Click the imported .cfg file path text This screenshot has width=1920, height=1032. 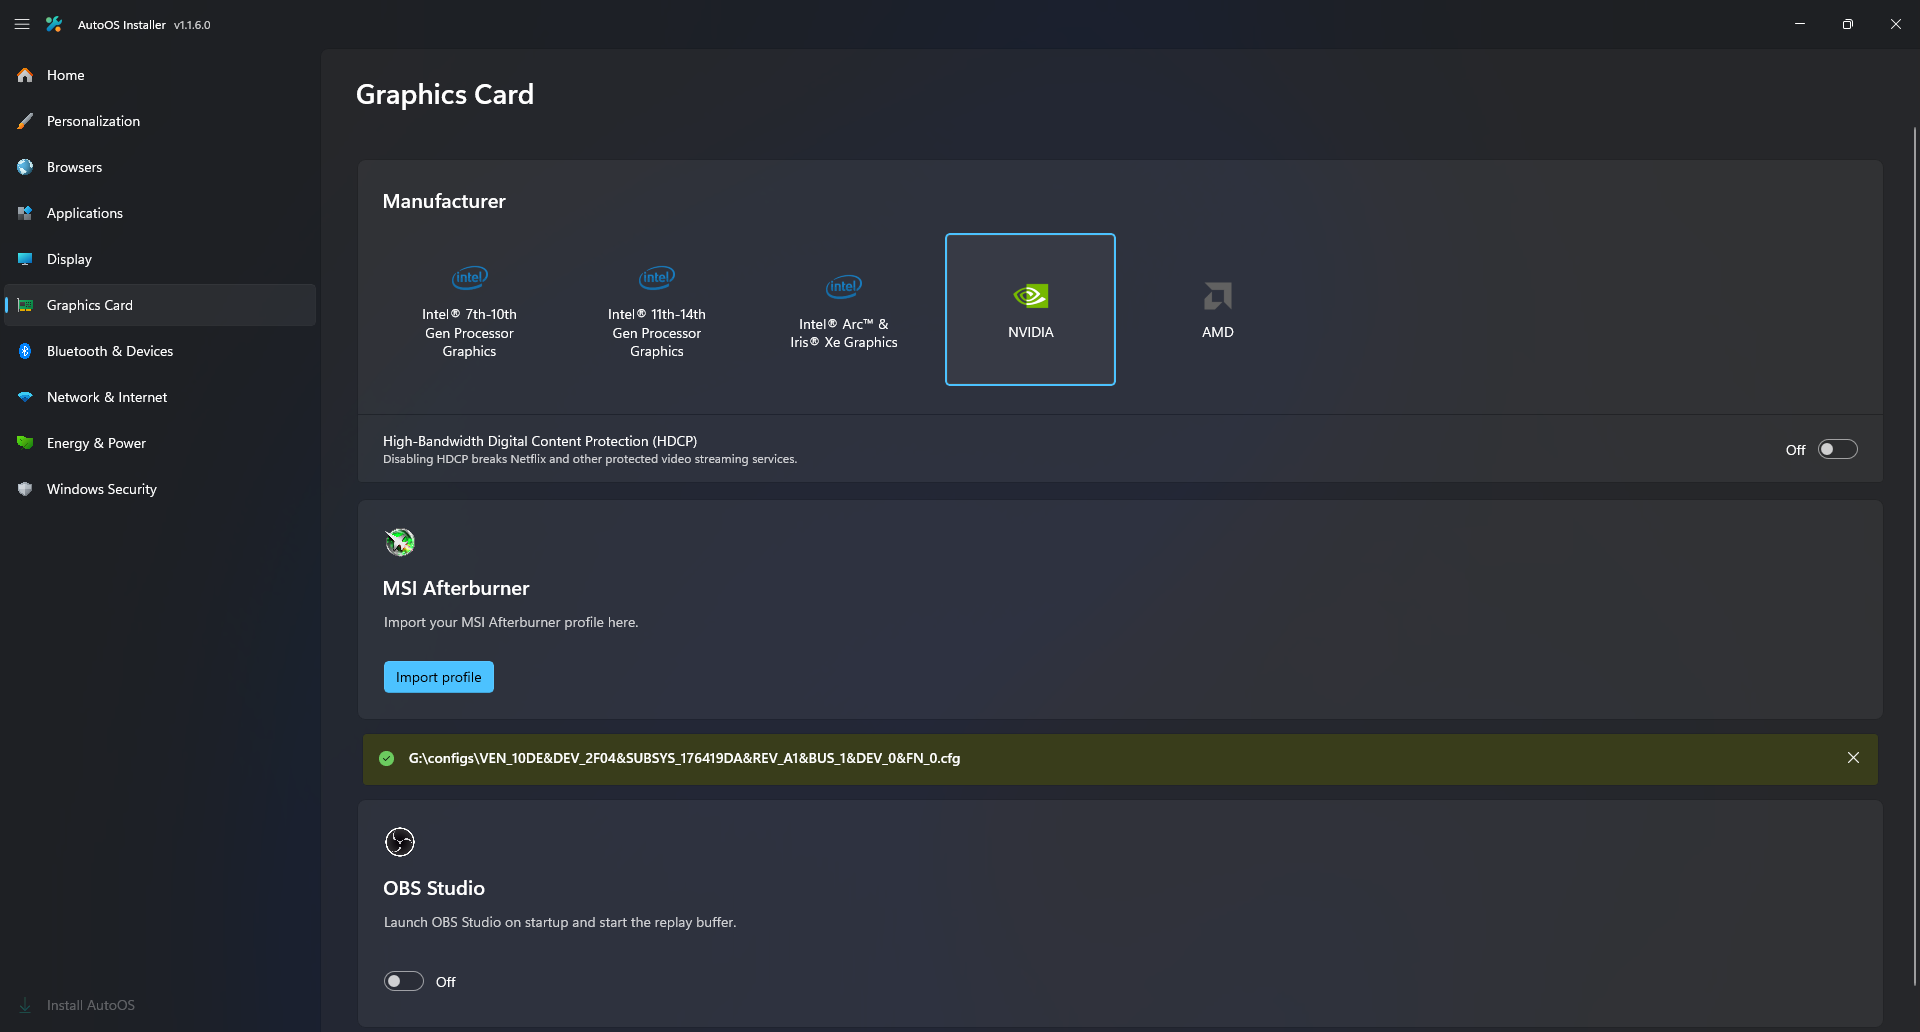click(684, 758)
